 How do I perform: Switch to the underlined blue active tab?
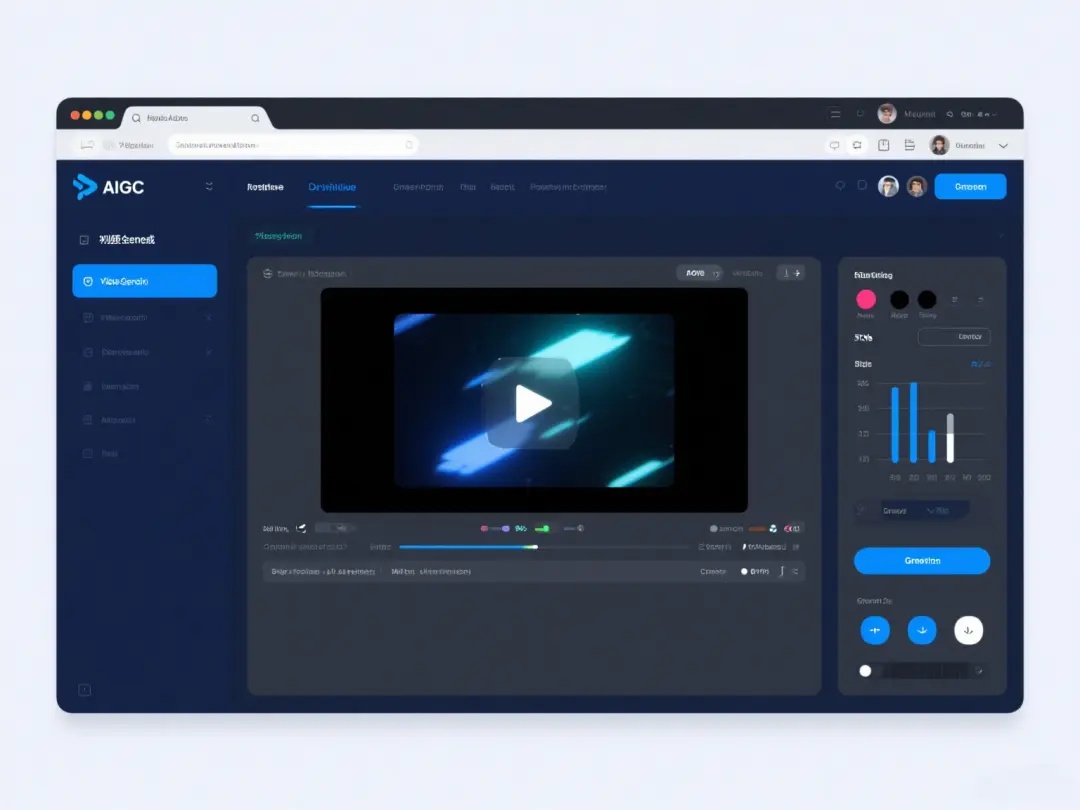tap(332, 187)
